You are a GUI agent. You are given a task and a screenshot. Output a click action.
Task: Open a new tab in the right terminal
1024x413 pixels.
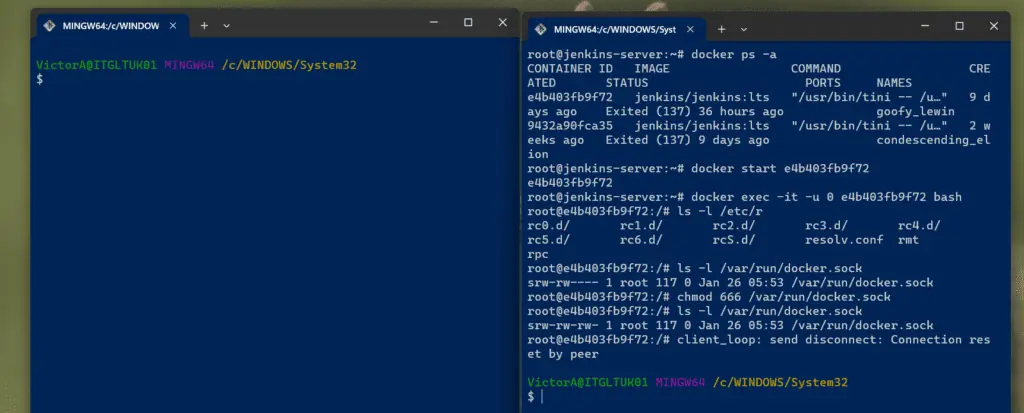click(x=721, y=29)
